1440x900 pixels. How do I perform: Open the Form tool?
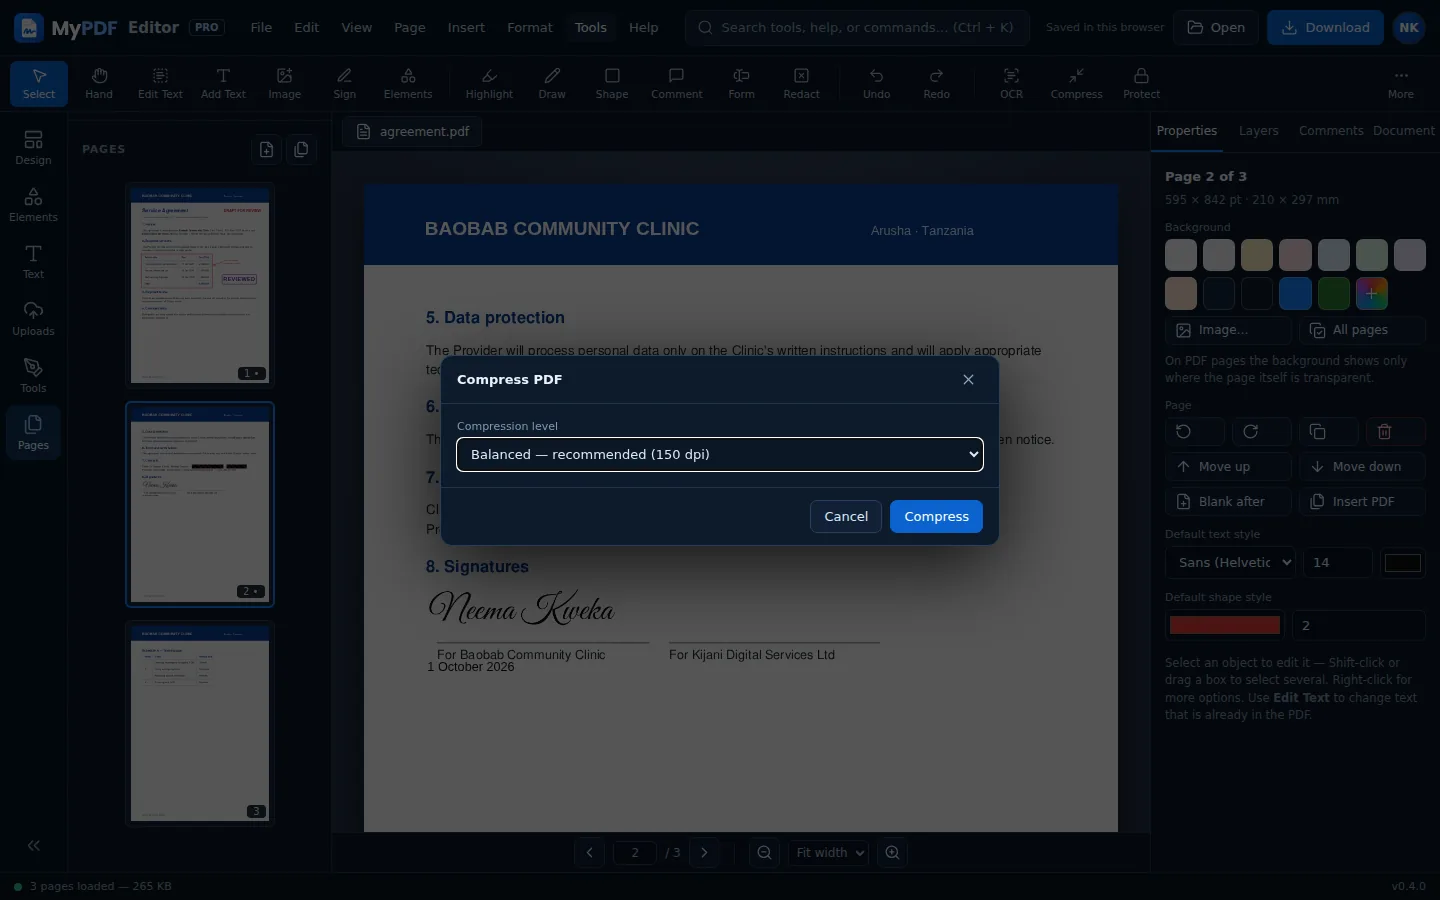point(742,83)
